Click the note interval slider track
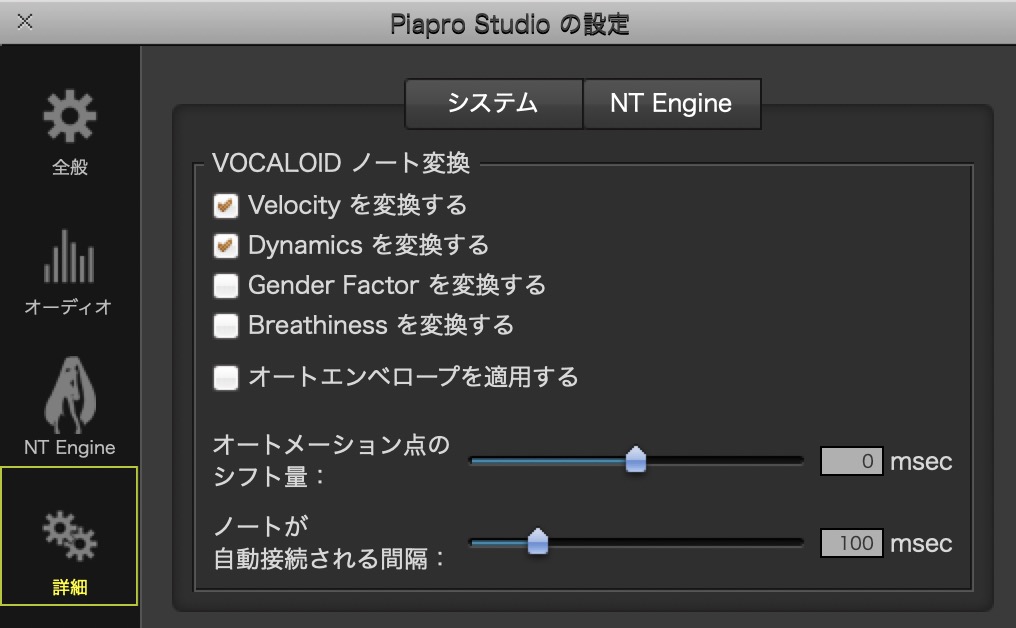The image size is (1016, 628). tap(680, 543)
